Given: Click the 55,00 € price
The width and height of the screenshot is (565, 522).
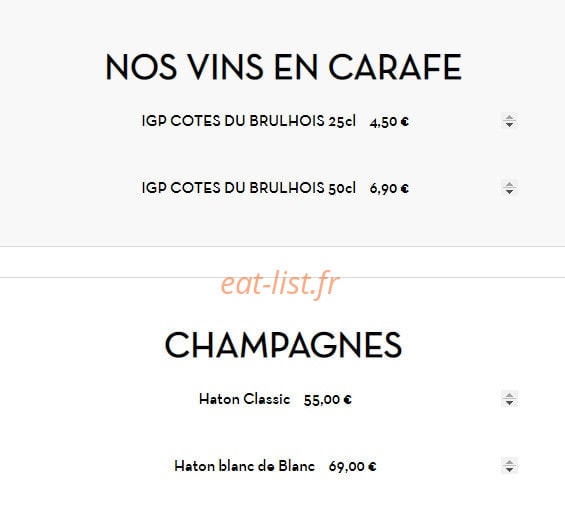Looking at the screenshot, I should [x=328, y=400].
